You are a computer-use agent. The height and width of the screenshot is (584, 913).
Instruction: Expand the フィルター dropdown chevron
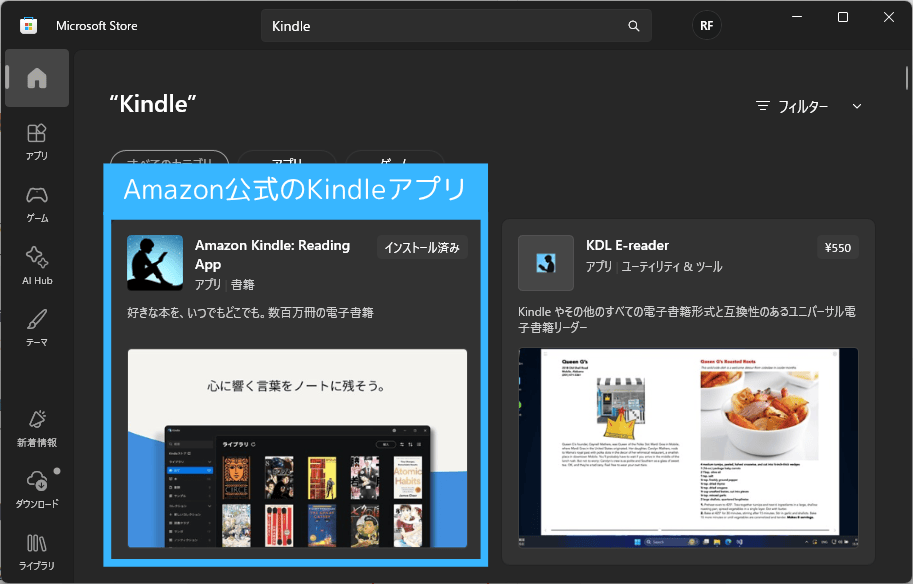857,107
